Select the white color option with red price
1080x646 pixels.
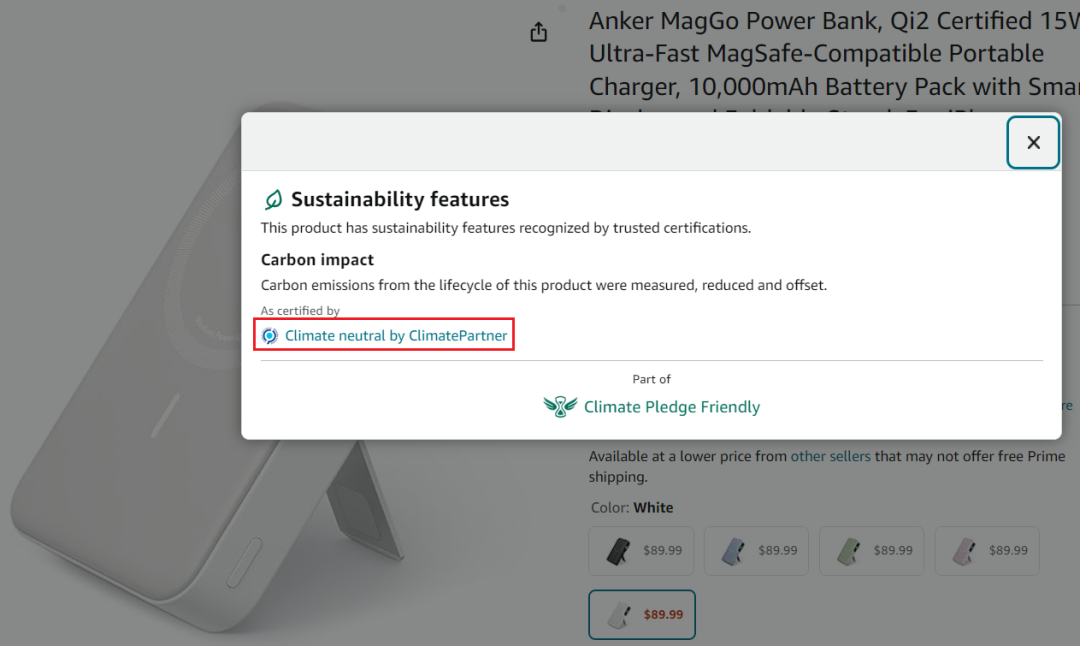pyautogui.click(x=642, y=614)
